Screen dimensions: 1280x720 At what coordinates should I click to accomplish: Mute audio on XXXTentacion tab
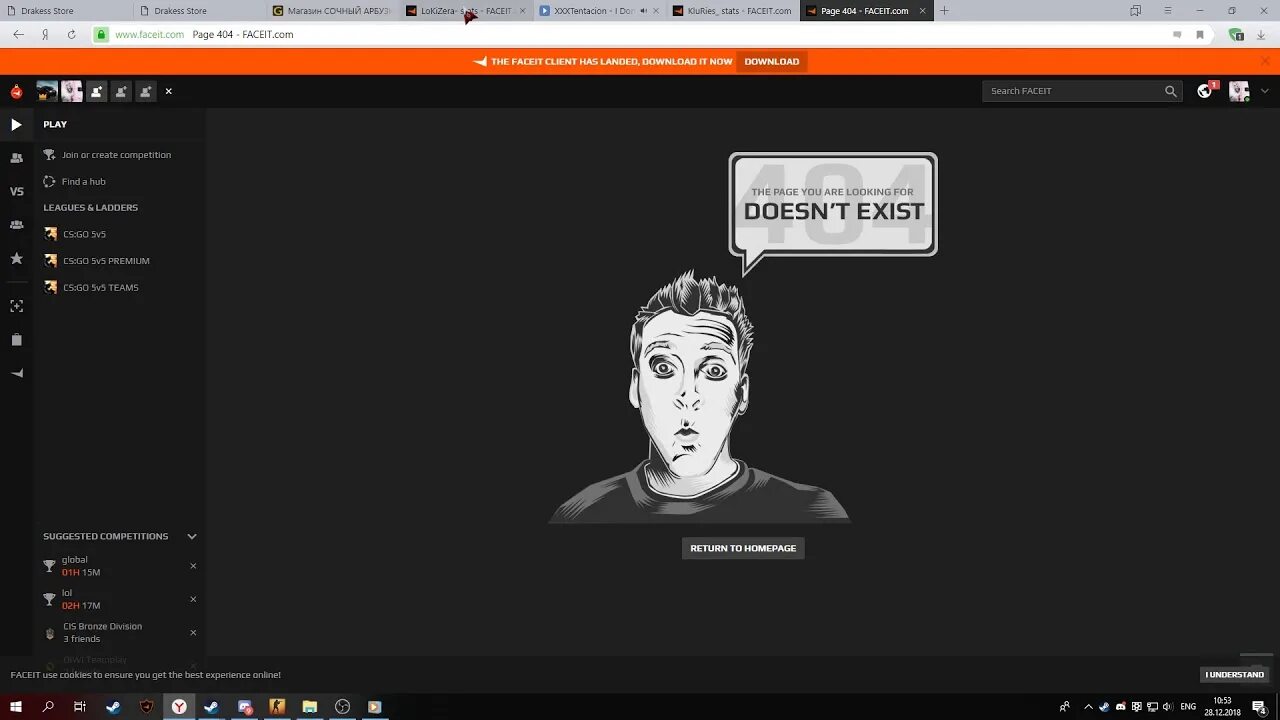coord(643,11)
